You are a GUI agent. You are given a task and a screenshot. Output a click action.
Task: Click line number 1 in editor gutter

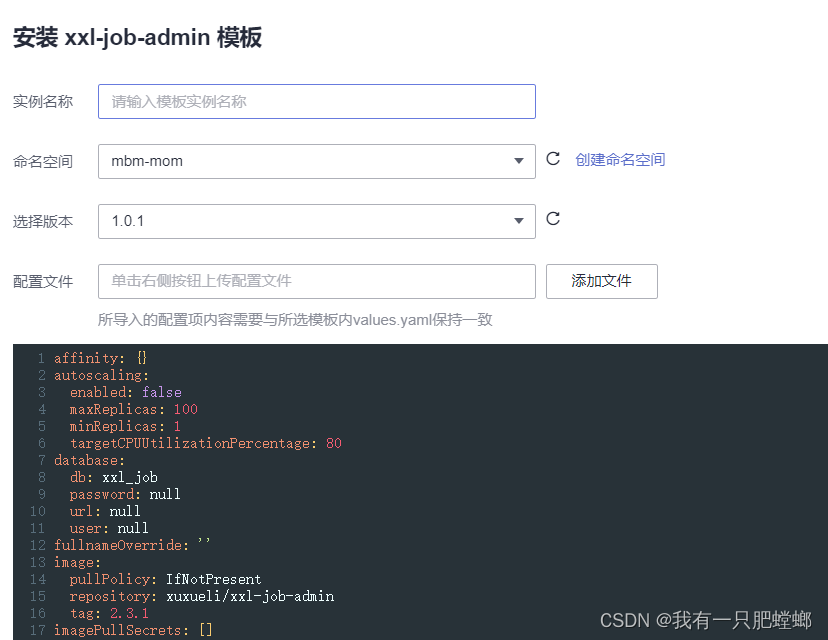[x=41, y=358]
